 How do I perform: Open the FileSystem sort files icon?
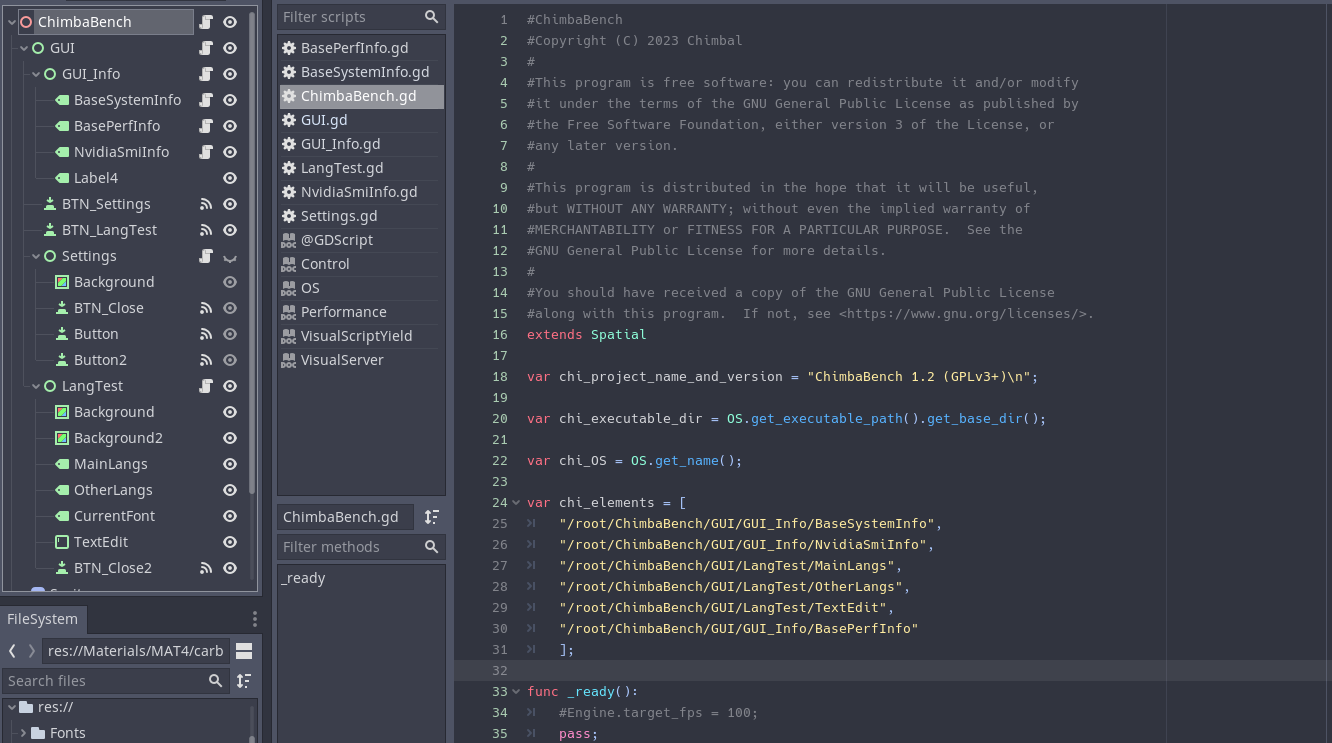point(244,681)
